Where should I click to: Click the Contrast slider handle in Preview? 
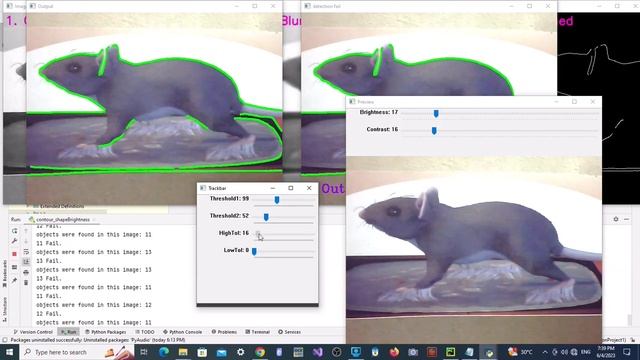434,131
